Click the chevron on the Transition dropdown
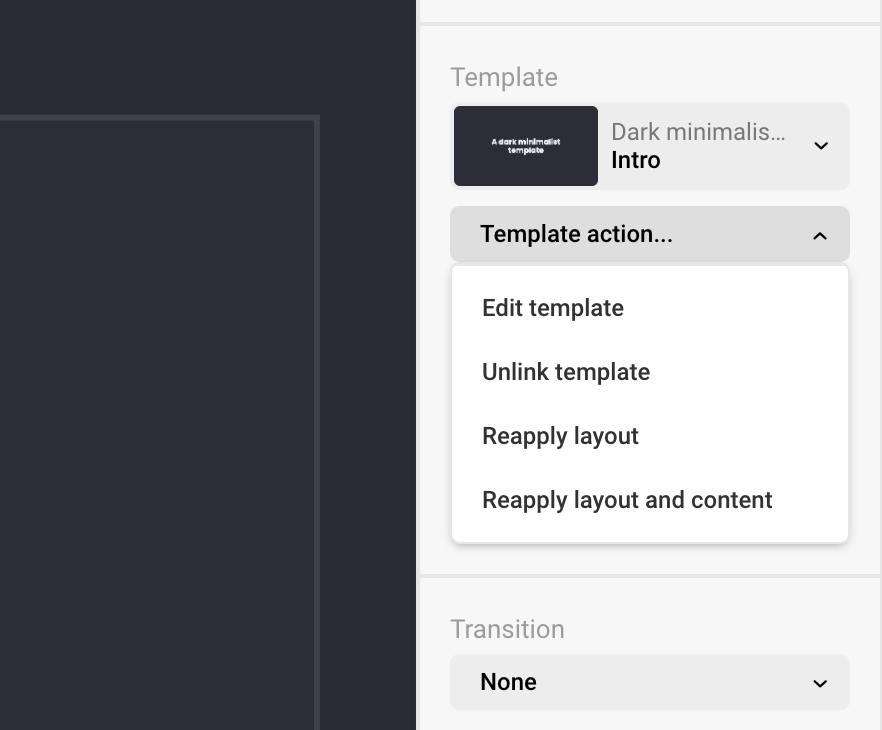 click(820, 683)
